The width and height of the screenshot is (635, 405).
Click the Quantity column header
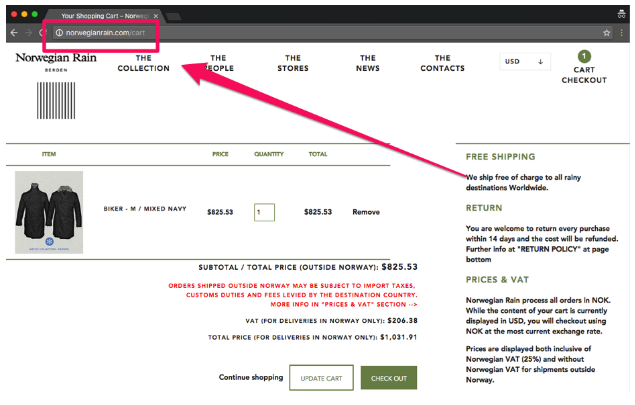269,154
